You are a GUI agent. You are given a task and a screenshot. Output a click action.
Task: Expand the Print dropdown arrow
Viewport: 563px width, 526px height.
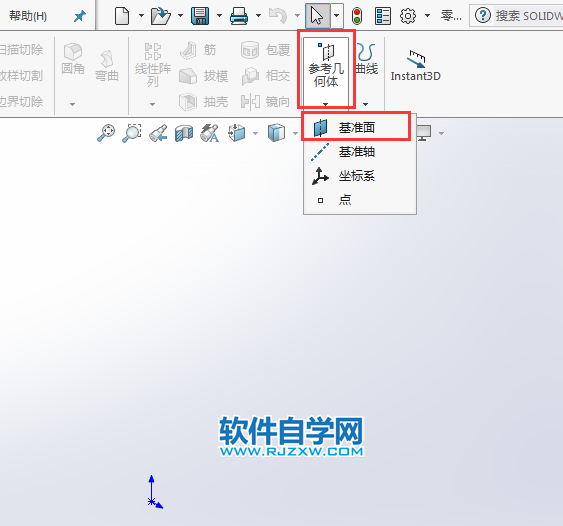(258, 16)
